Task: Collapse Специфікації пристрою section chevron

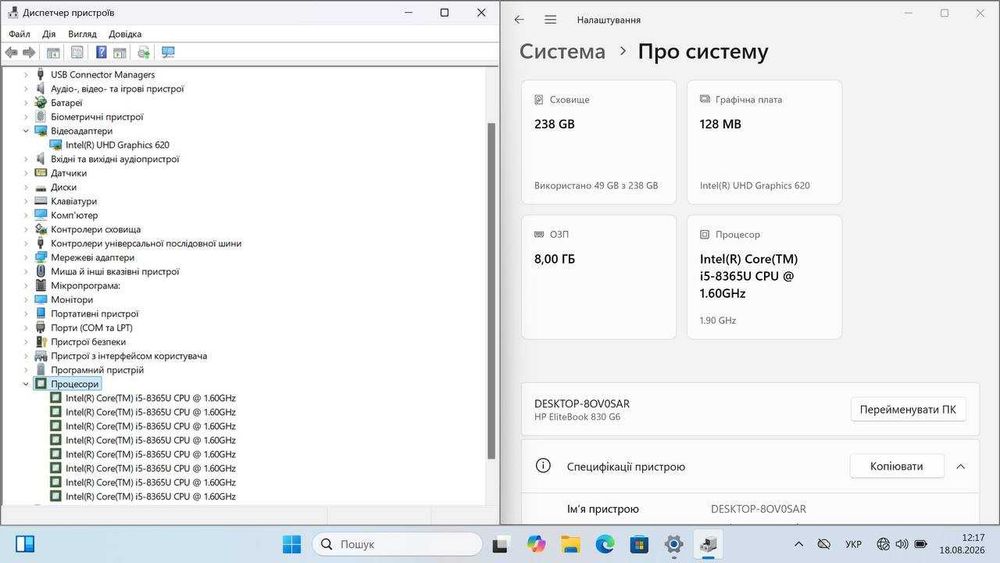Action: [960, 467]
